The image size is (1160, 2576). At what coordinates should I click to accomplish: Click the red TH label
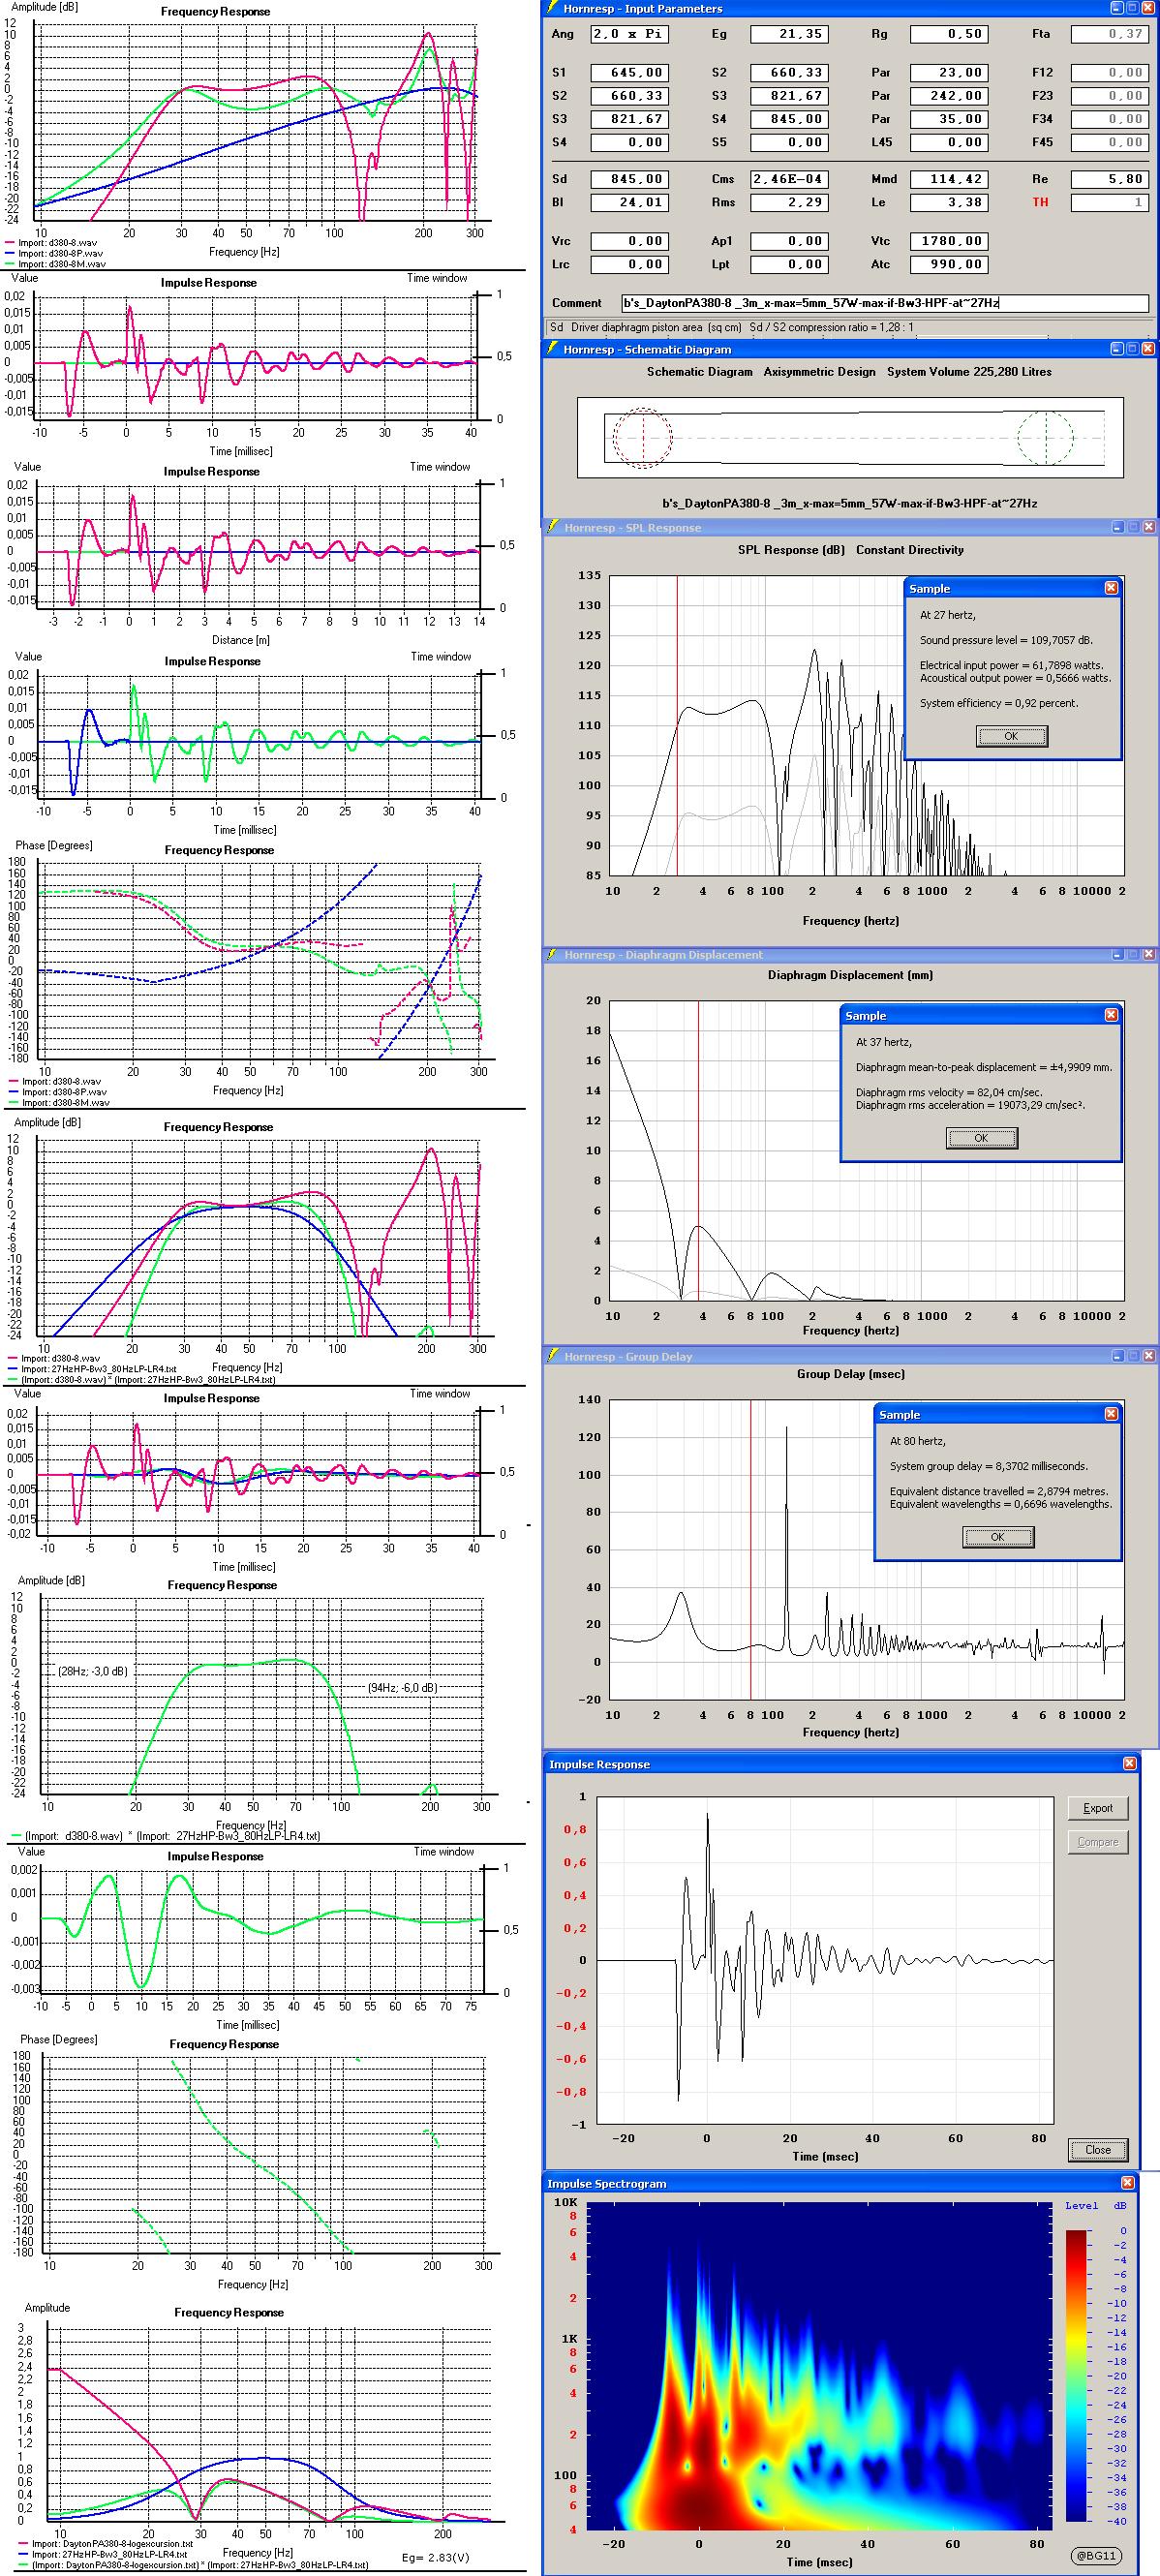(1040, 203)
